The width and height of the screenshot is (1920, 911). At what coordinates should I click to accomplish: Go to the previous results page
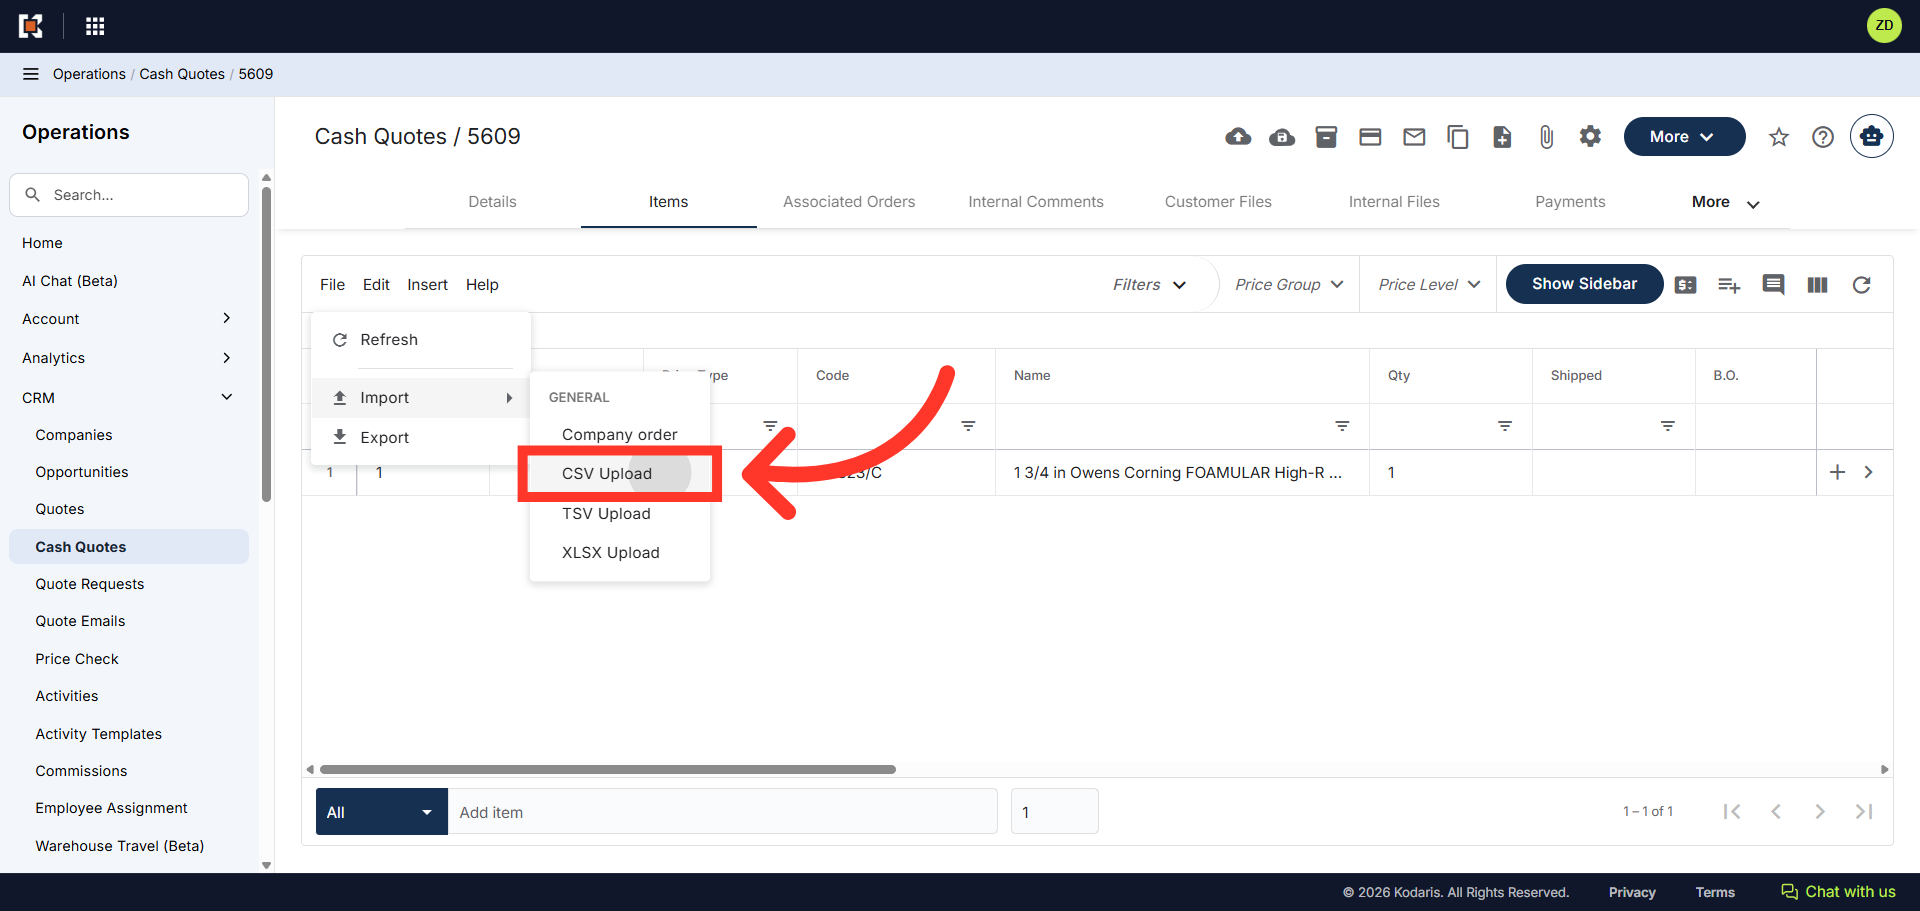[1776, 811]
